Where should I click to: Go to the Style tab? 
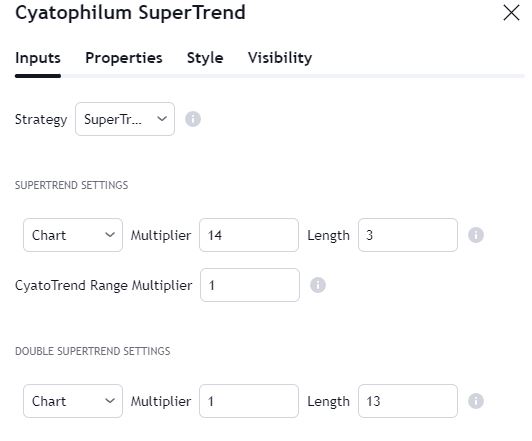click(x=205, y=58)
